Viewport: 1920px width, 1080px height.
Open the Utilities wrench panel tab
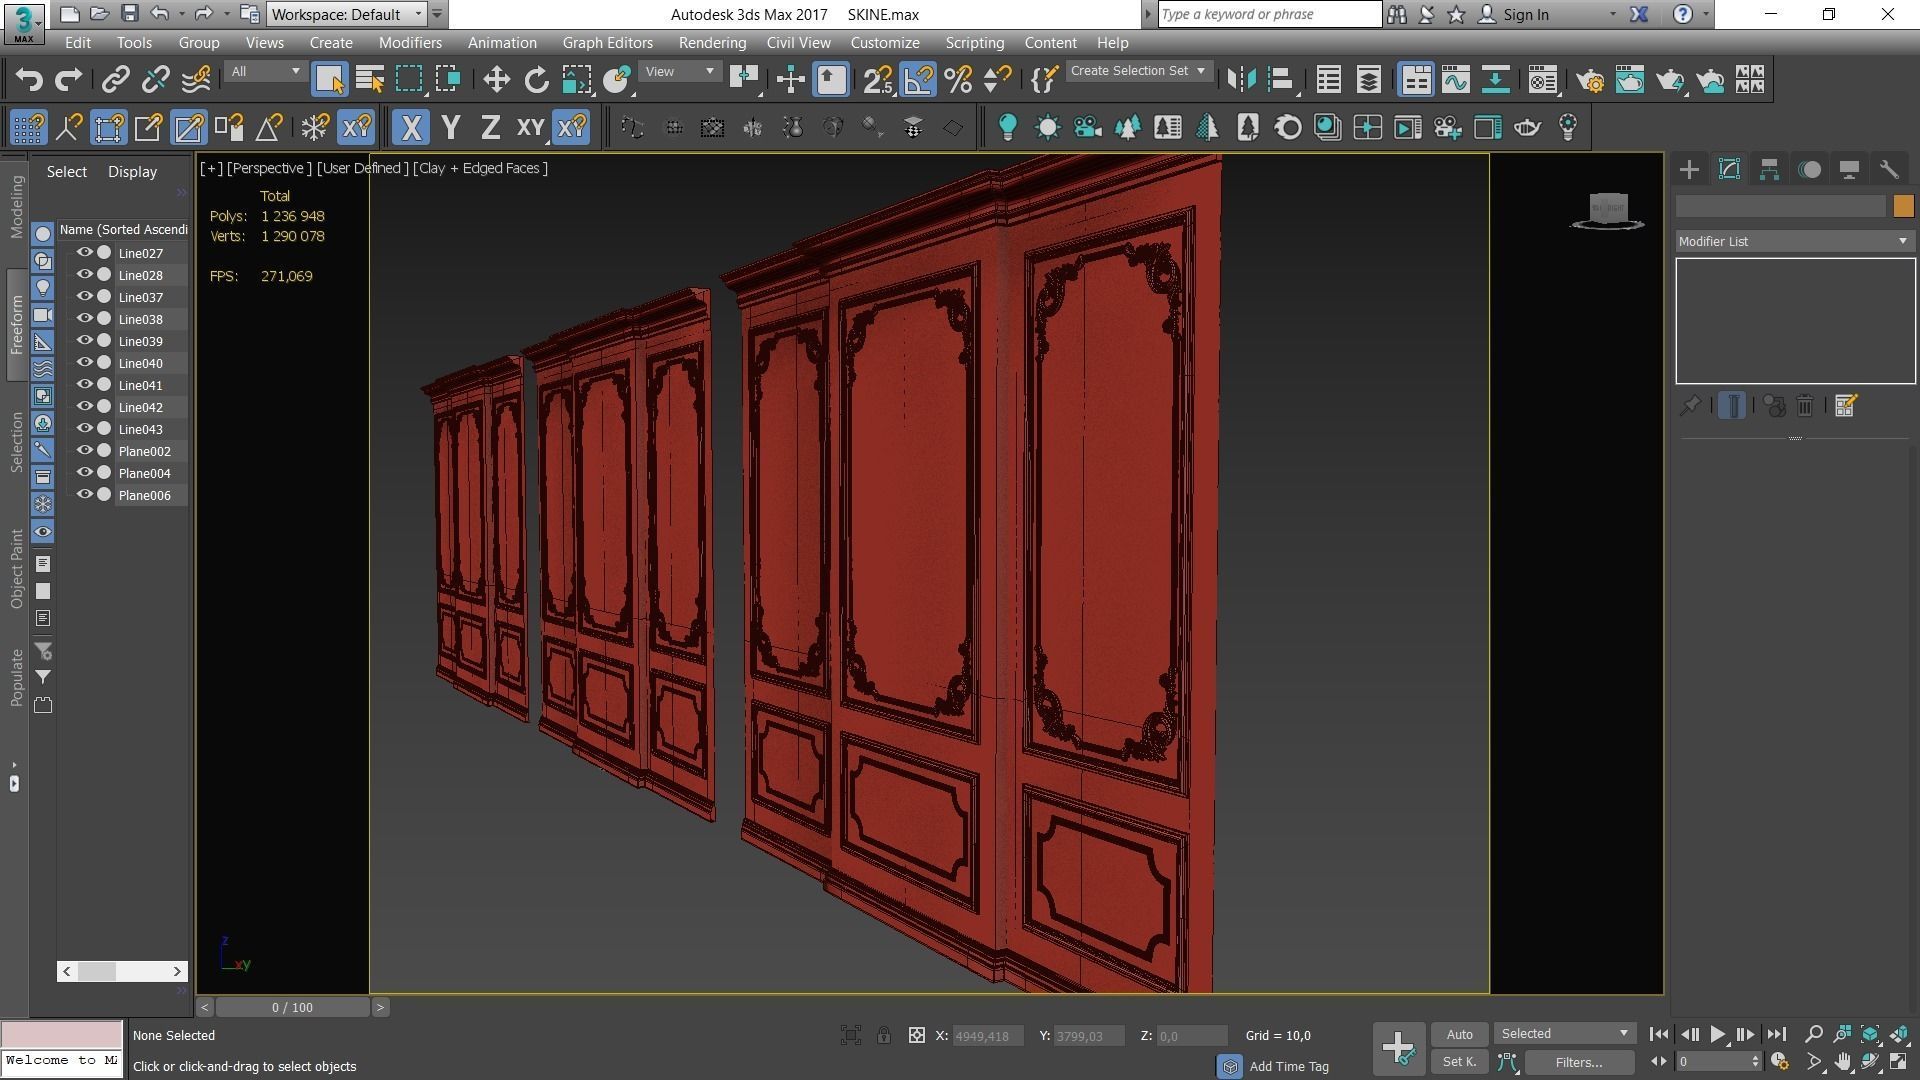(x=1889, y=169)
